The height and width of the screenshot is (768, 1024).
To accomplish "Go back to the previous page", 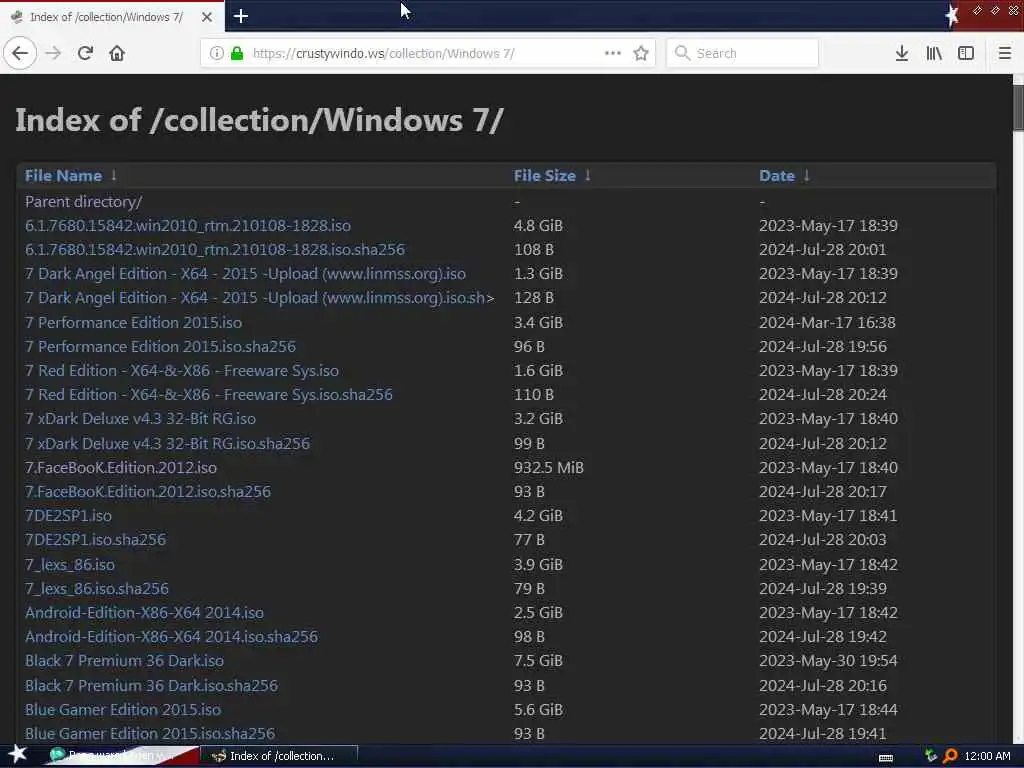I will [20, 53].
